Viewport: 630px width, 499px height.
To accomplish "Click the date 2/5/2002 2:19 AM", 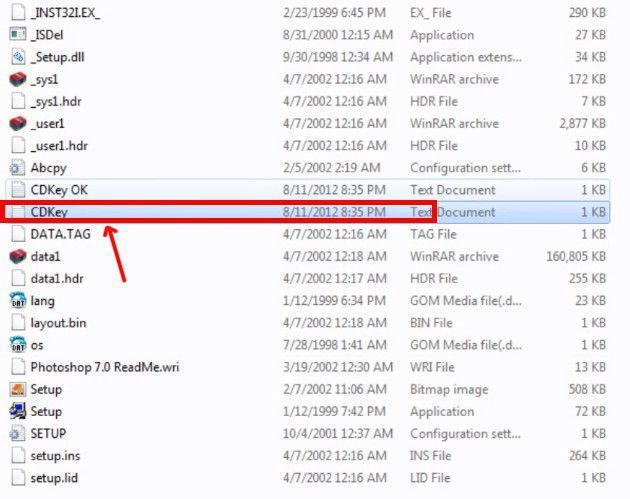I will 331,168.
